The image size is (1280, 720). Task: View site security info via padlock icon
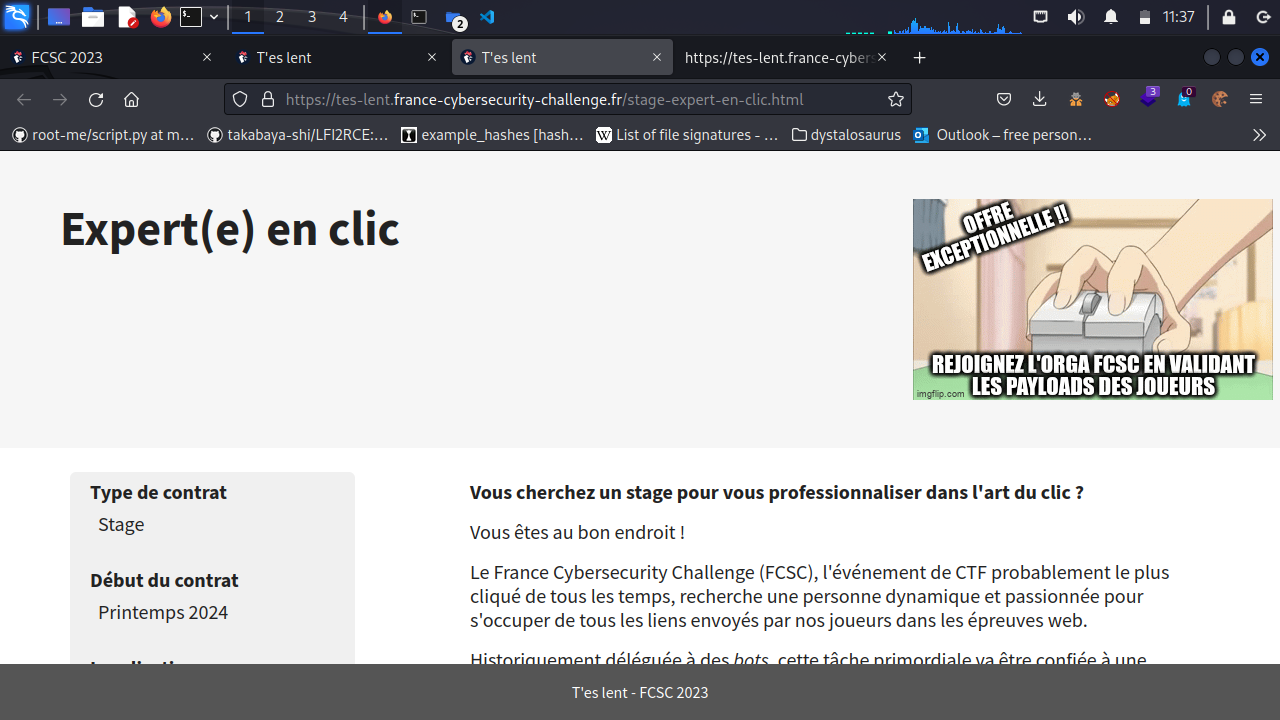[x=267, y=99]
